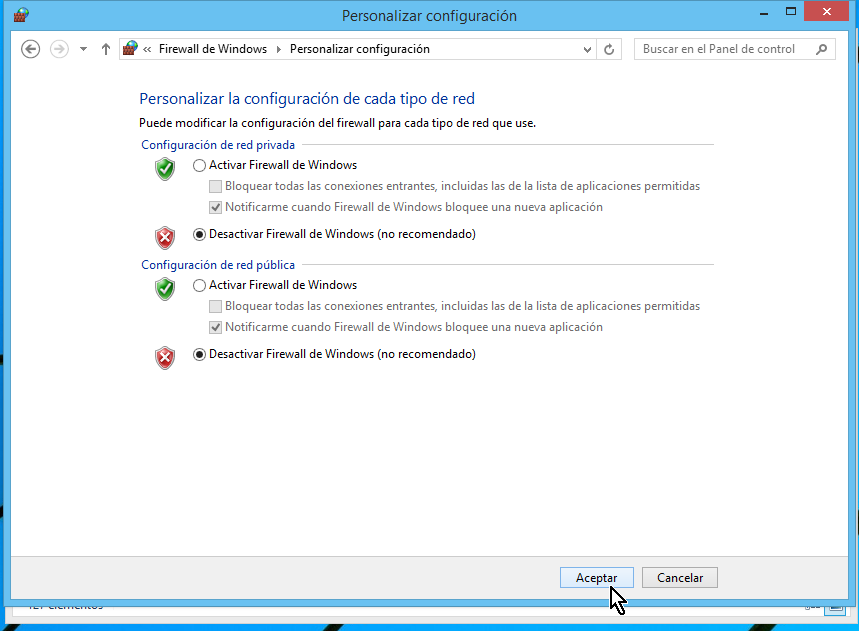Expand arrow after Firewall de Windows breadcrumb

tap(278, 49)
